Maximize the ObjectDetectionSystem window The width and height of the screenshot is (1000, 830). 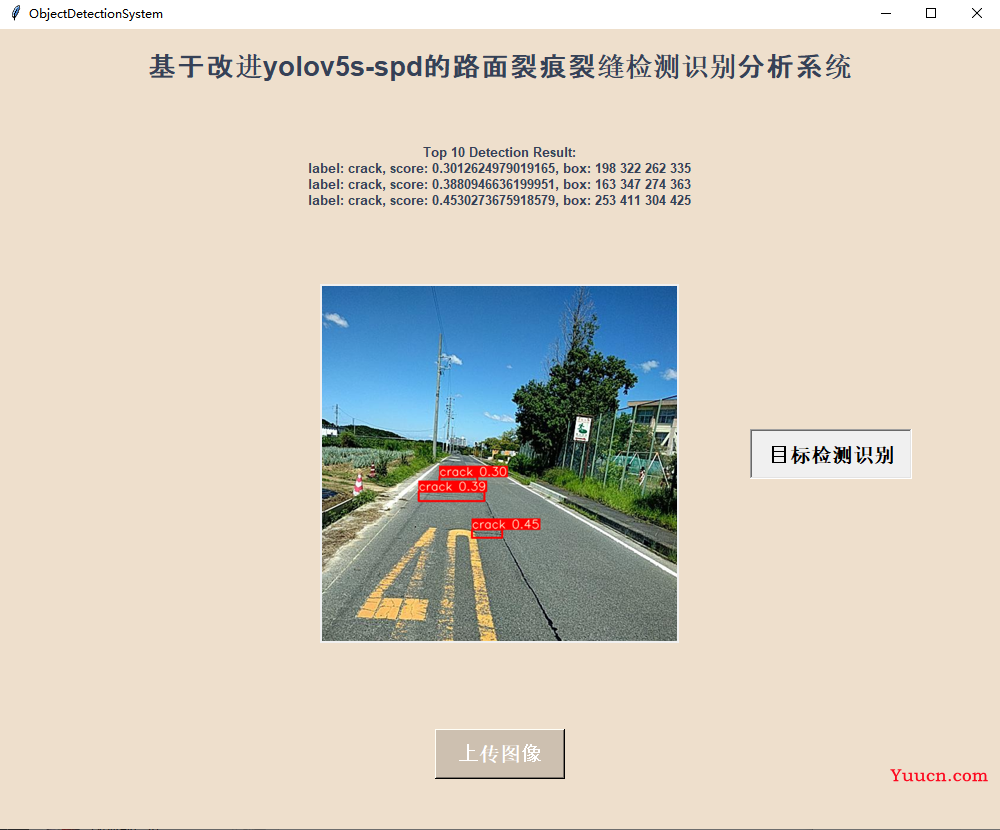click(x=930, y=13)
